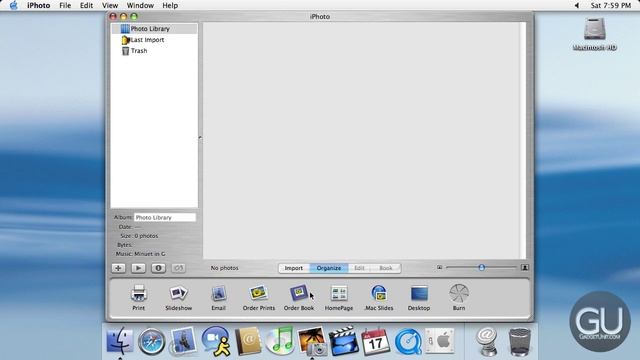Click the @ spring website icon in Dock

(486, 342)
